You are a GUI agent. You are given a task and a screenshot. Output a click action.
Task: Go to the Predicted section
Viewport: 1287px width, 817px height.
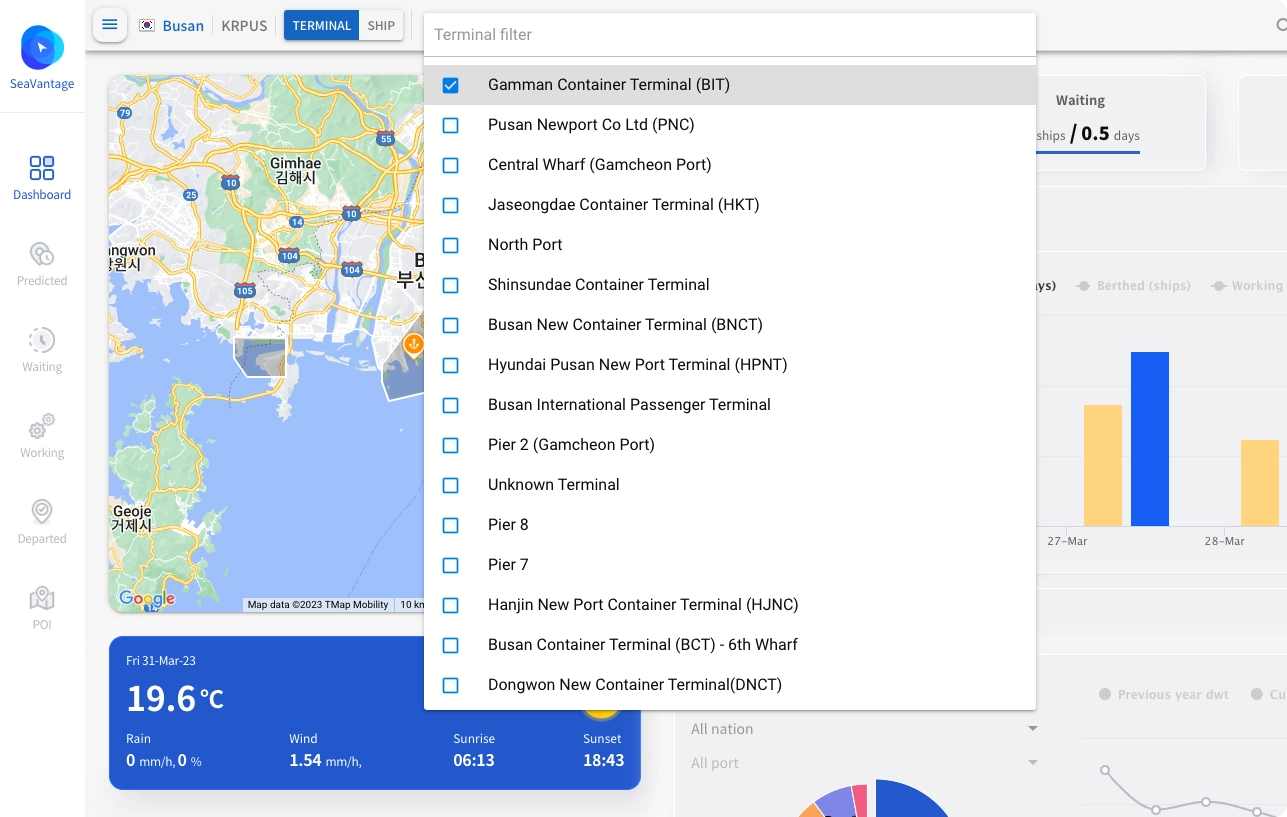[x=42, y=264]
